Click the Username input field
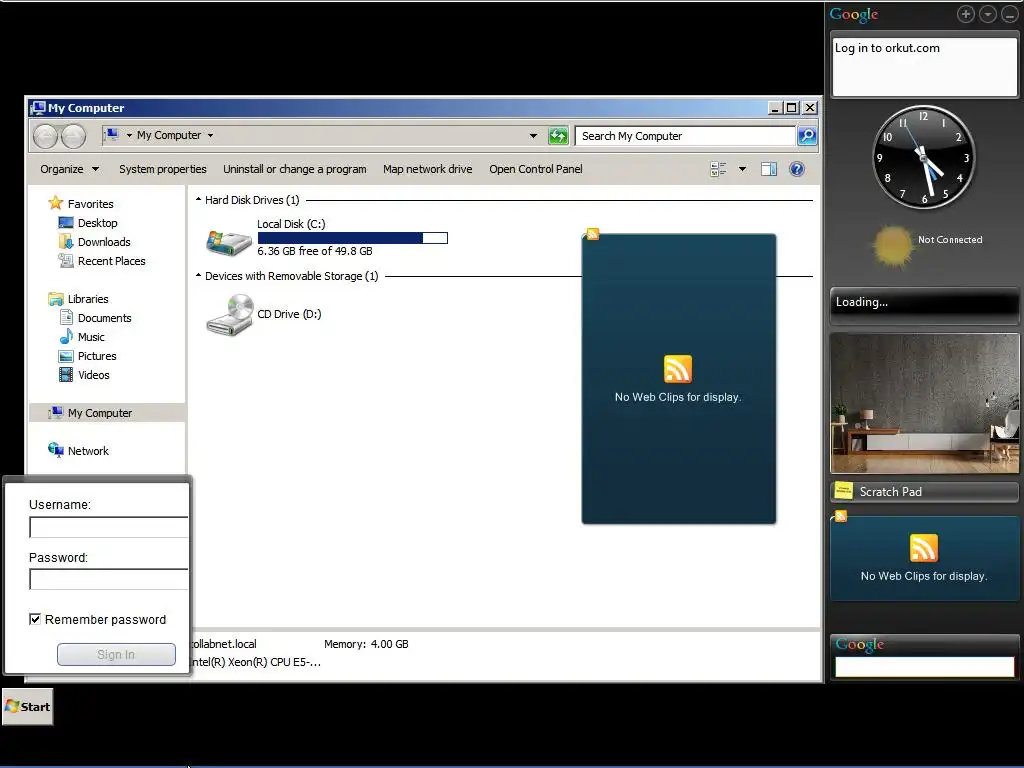Viewport: 1024px width, 768px height. point(108,527)
